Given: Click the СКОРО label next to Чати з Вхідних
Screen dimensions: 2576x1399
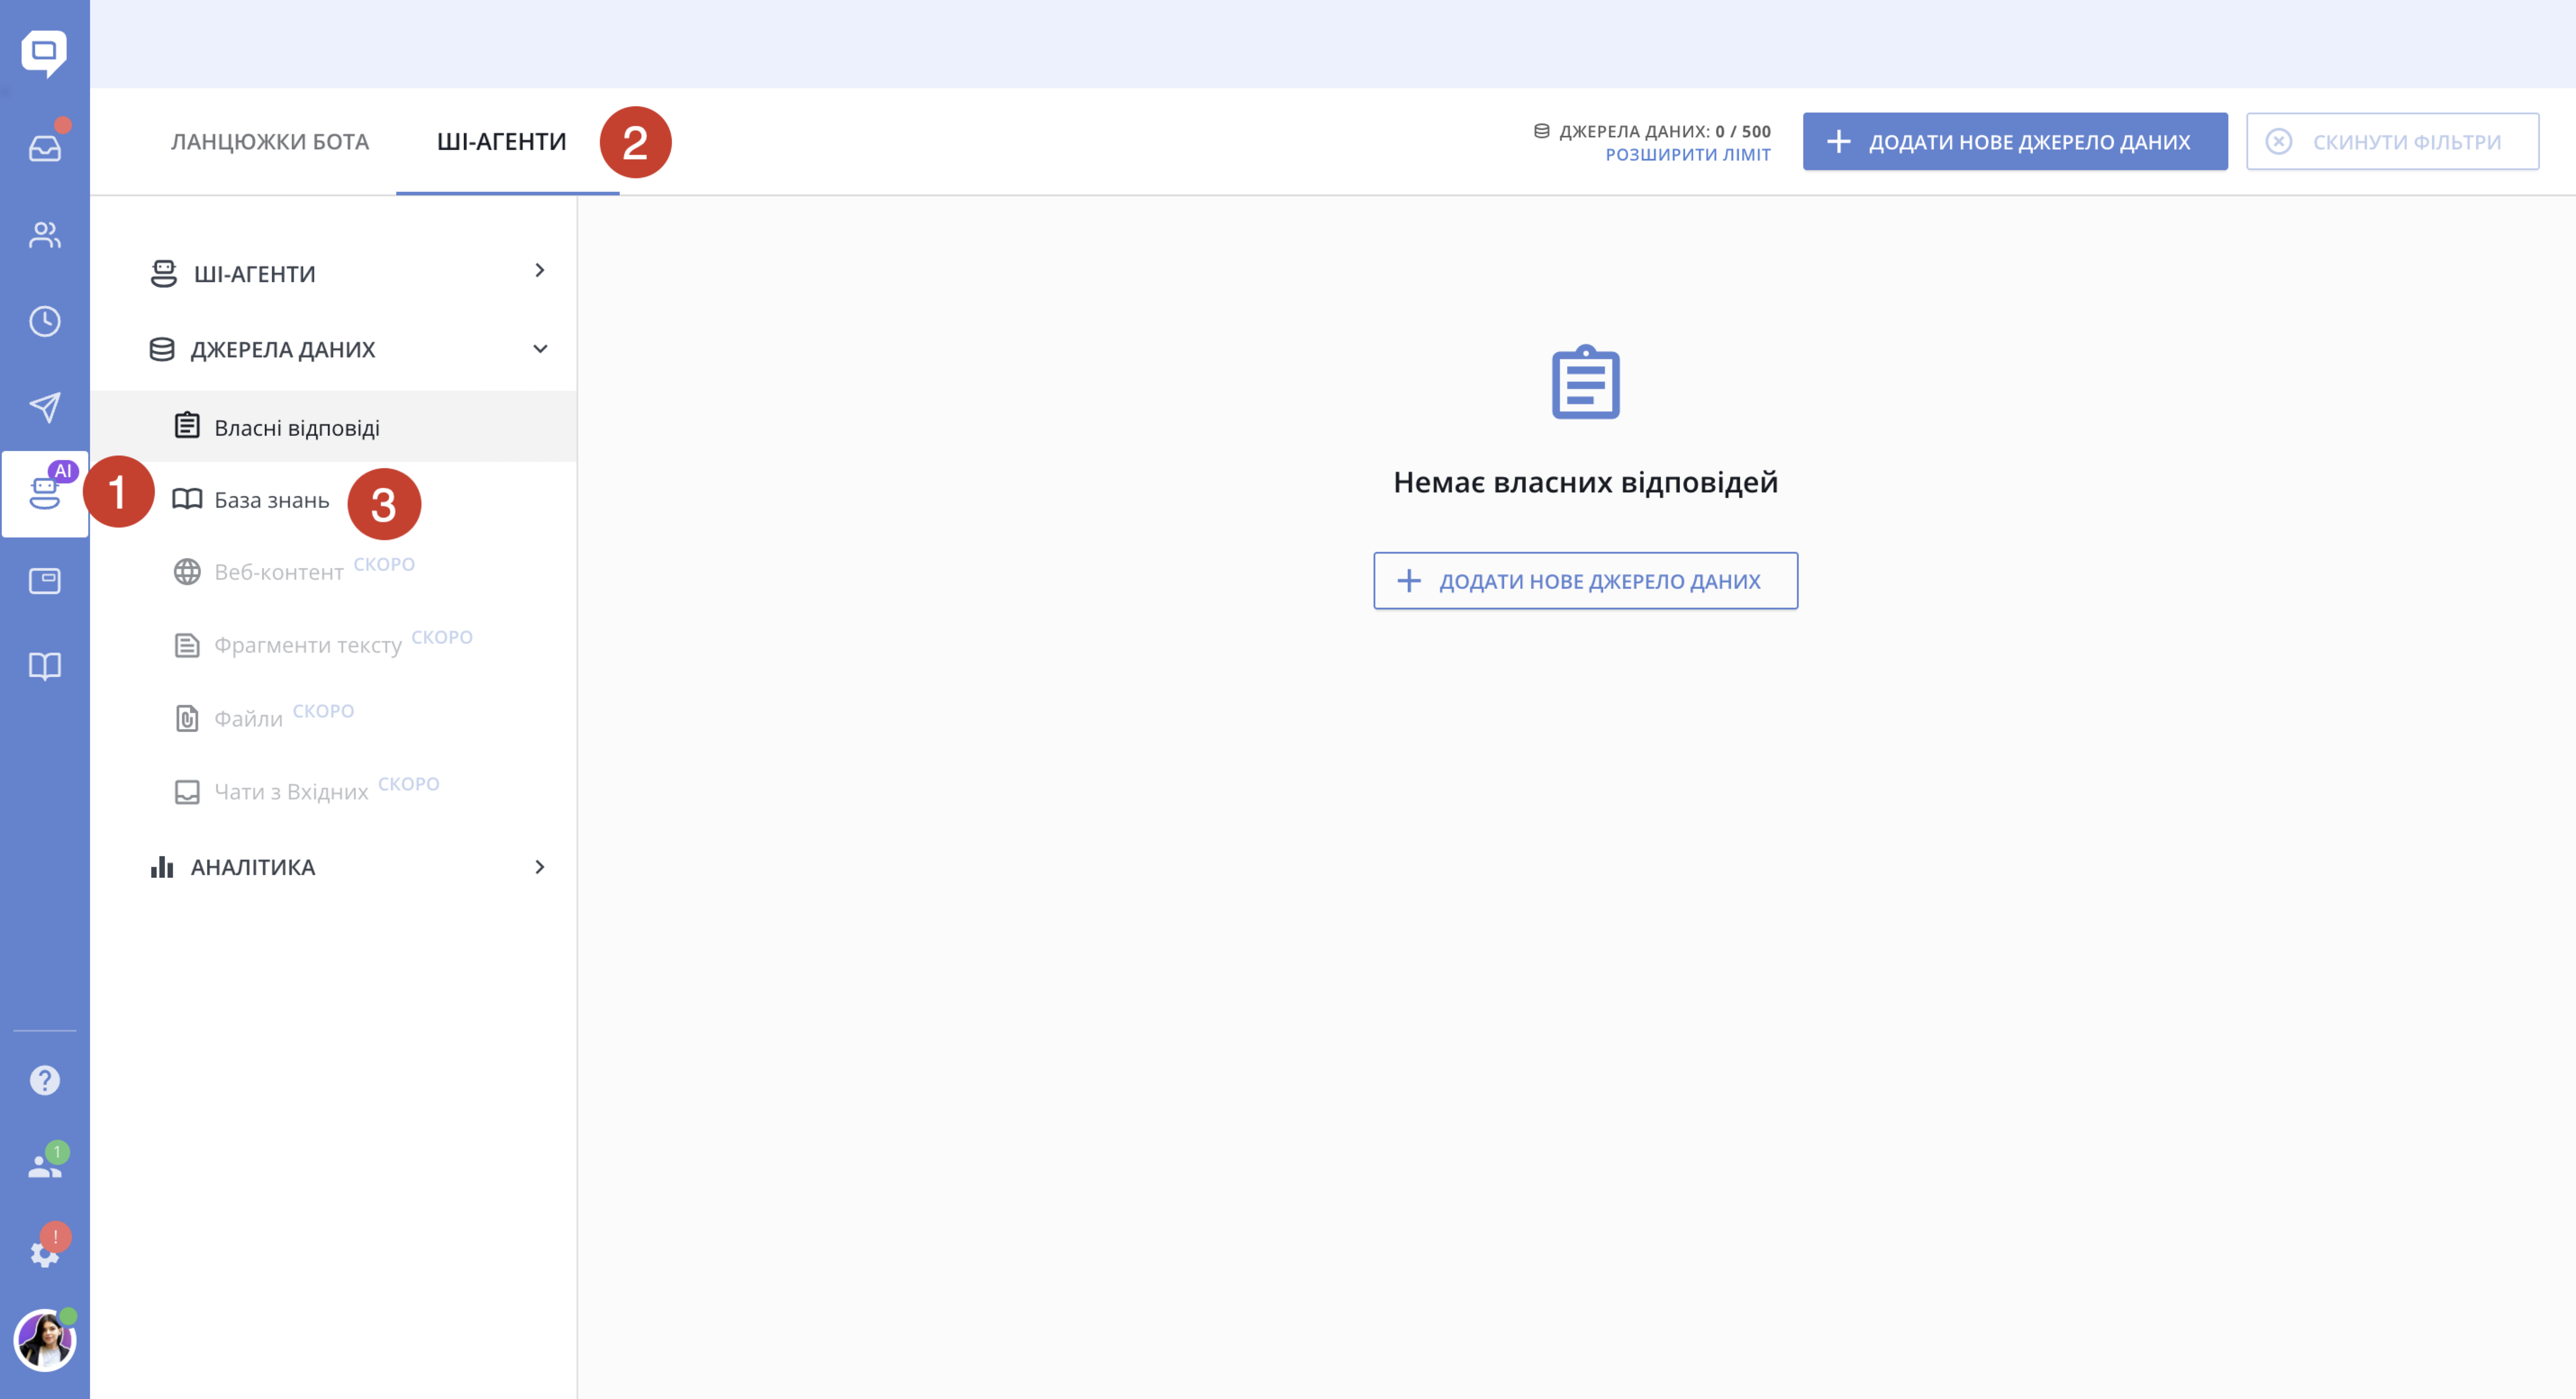Looking at the screenshot, I should point(409,784).
